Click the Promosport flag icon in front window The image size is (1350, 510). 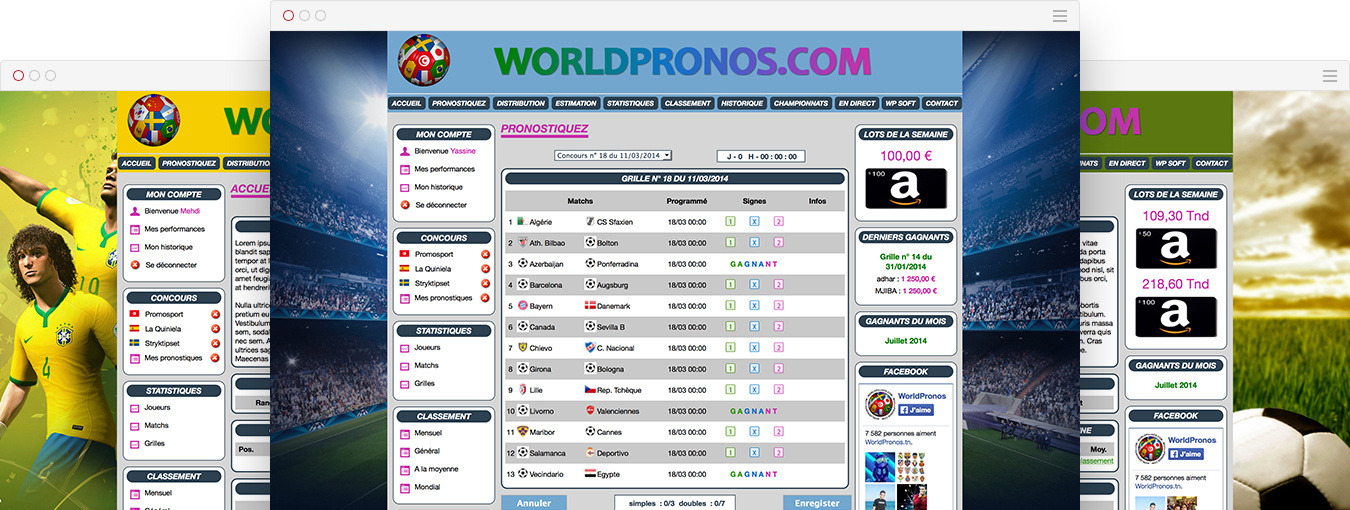(x=405, y=254)
